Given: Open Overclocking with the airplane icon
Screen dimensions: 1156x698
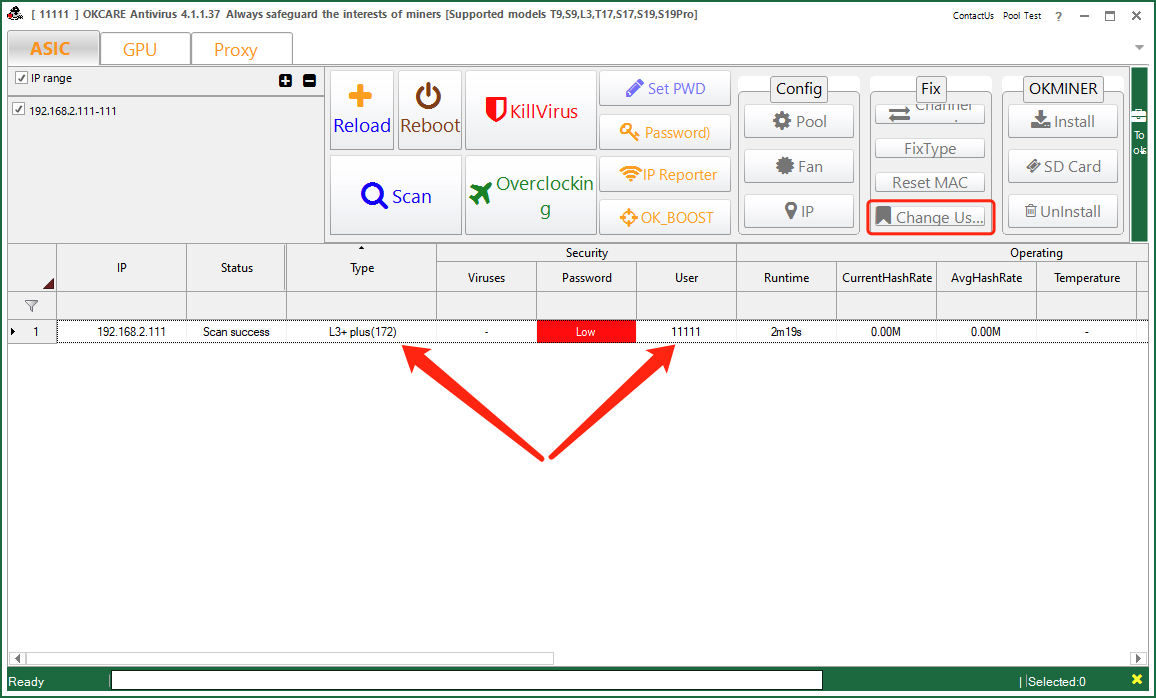Looking at the screenshot, I should coord(531,196).
